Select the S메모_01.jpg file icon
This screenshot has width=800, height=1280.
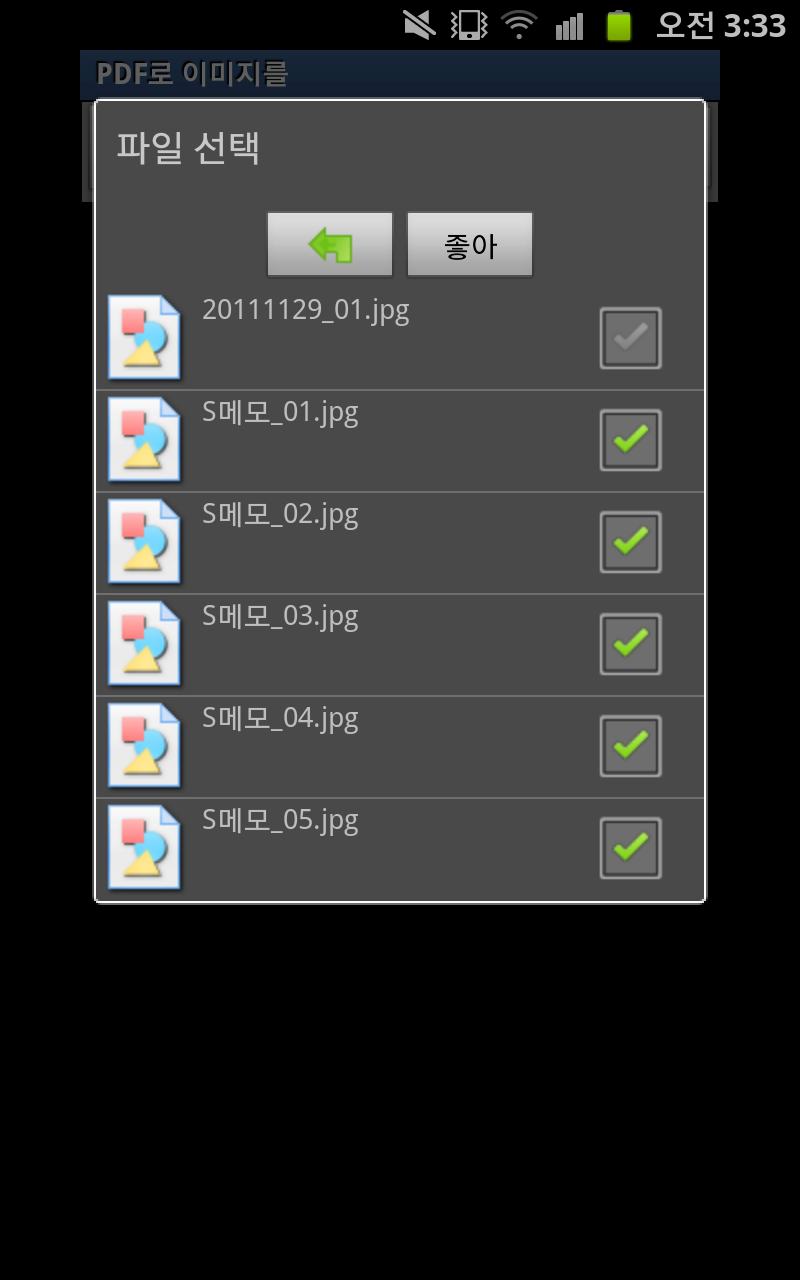[x=144, y=439]
